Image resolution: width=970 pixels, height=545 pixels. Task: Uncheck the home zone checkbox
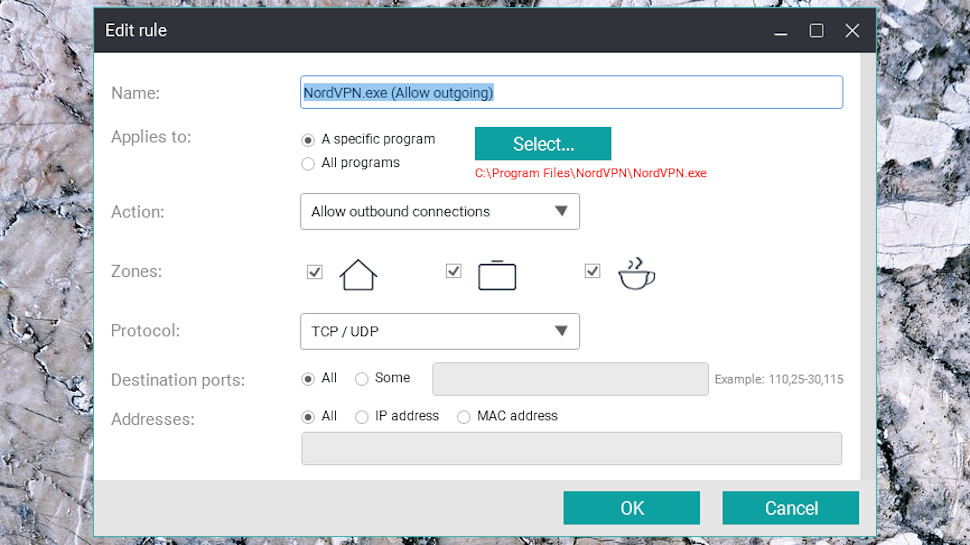315,272
